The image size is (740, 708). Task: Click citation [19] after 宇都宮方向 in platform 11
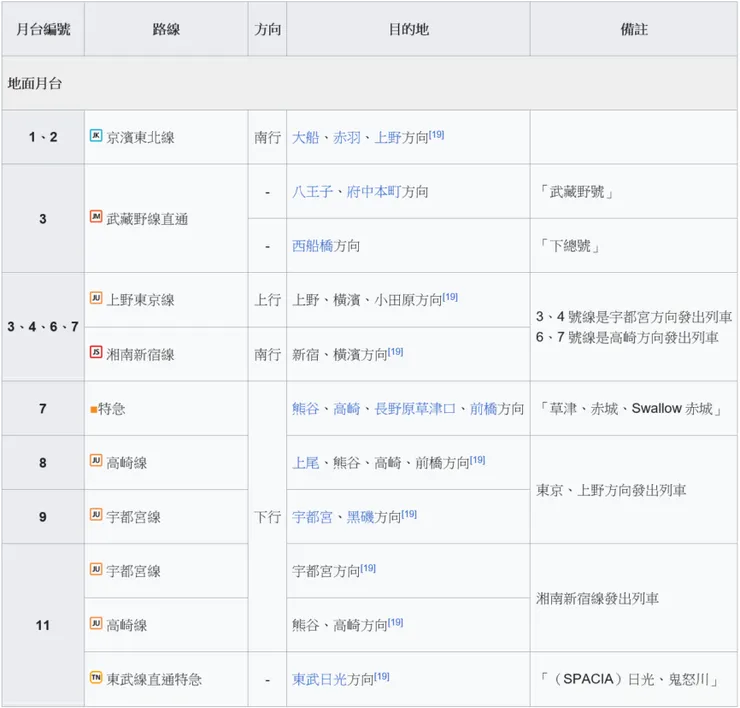click(368, 568)
